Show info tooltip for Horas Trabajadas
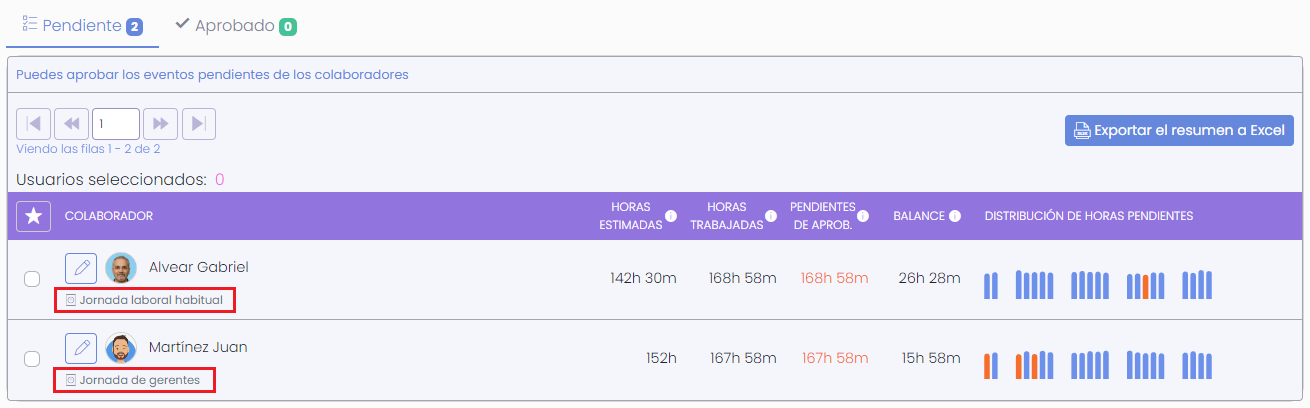 [x=771, y=216]
